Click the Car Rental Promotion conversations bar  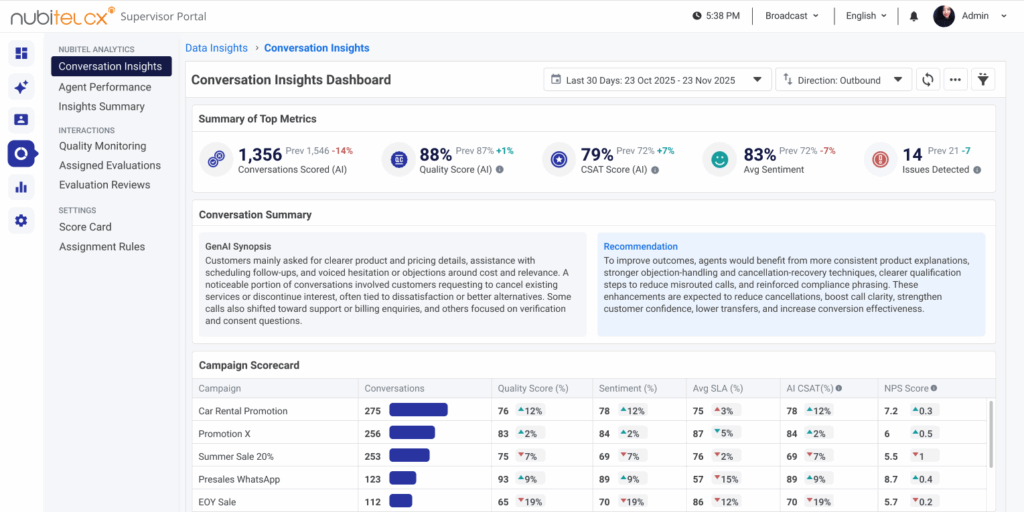tap(419, 409)
